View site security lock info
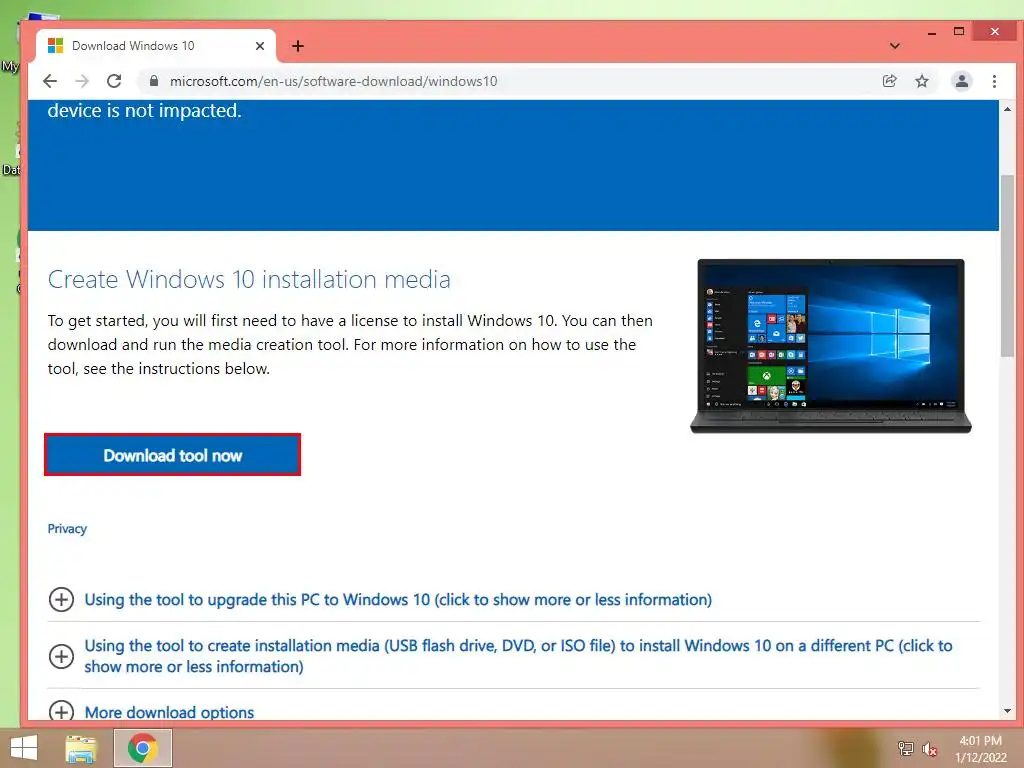The width and height of the screenshot is (1024, 768). pos(154,81)
